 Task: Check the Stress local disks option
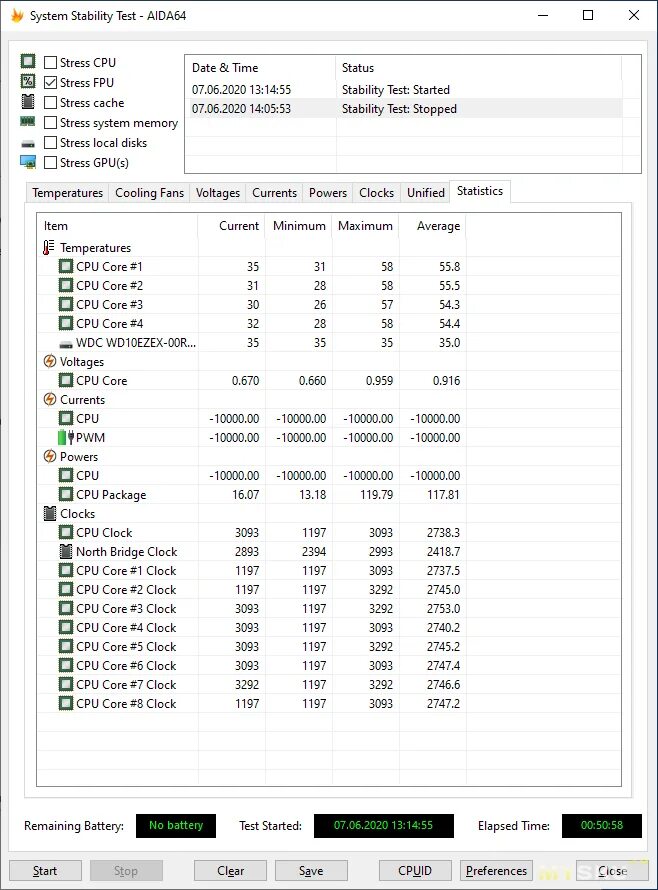pyautogui.click(x=51, y=142)
